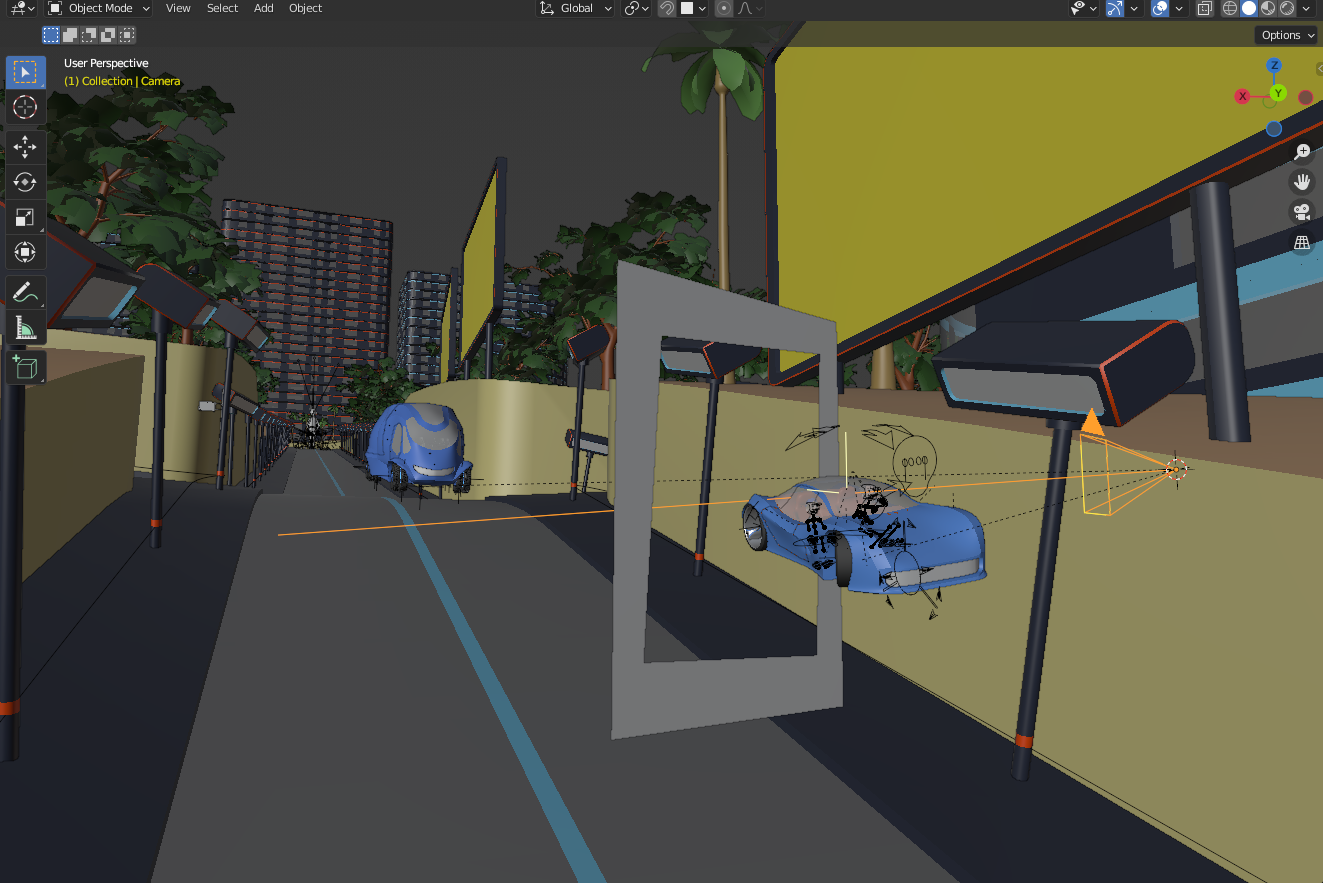Switch to wireframe viewport shading

pos(1230,8)
